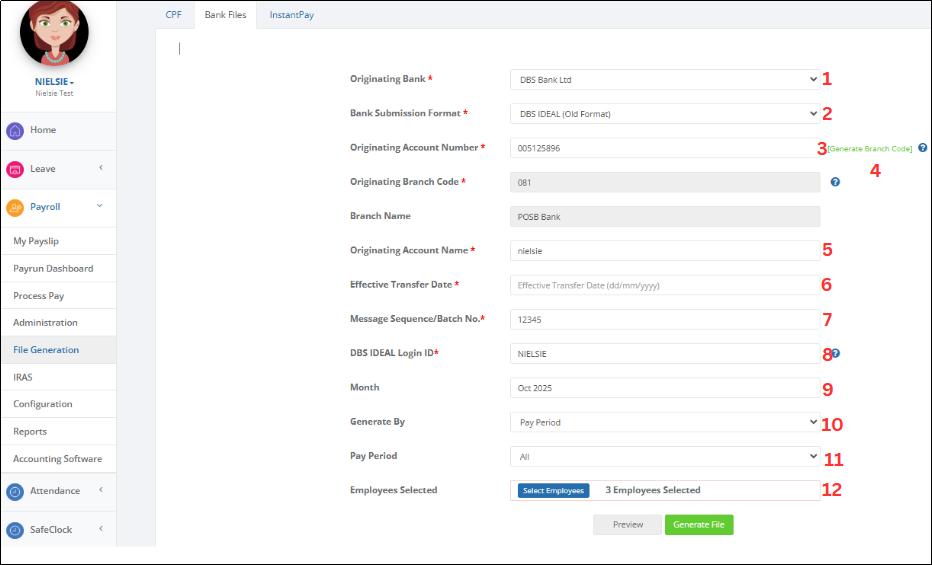
Task: Click the Home sidebar label
Action: point(43,130)
